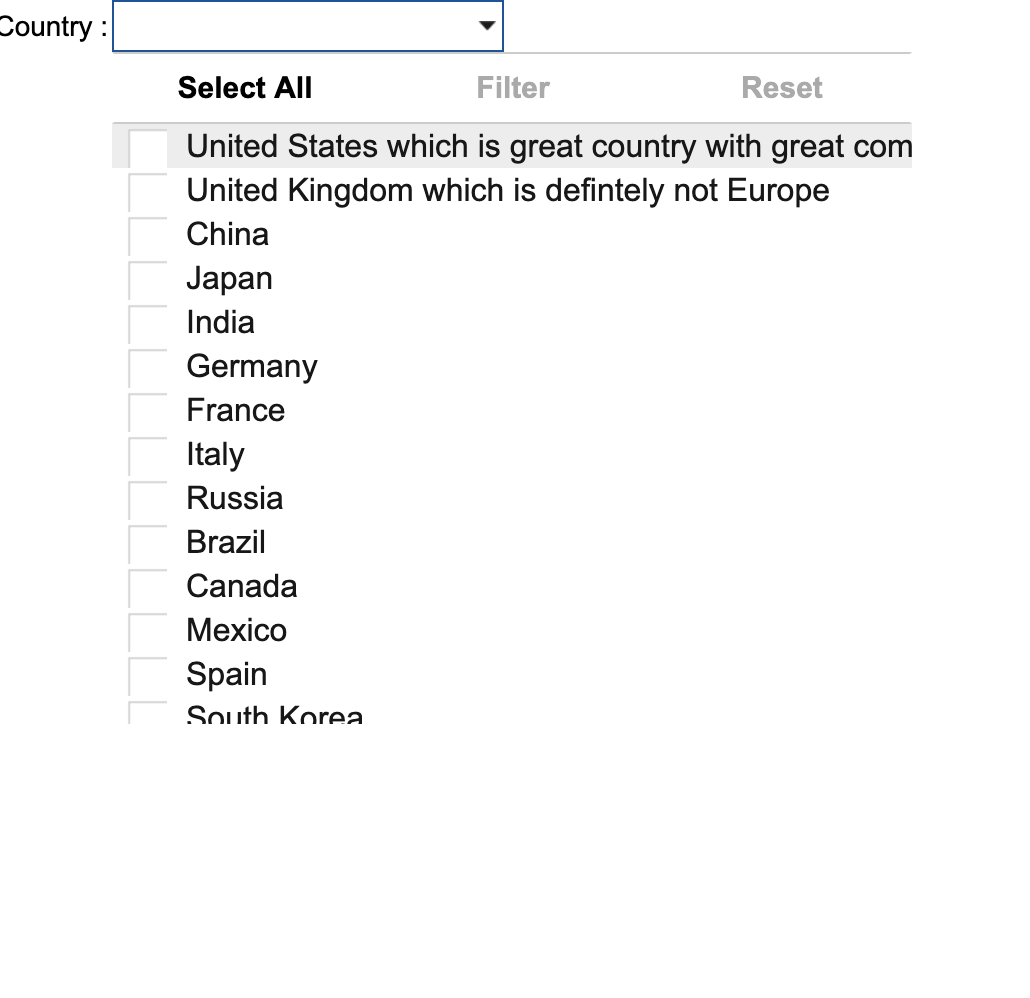Check the United States checkbox
Viewport: 1030px width, 998px height.
(x=148, y=148)
